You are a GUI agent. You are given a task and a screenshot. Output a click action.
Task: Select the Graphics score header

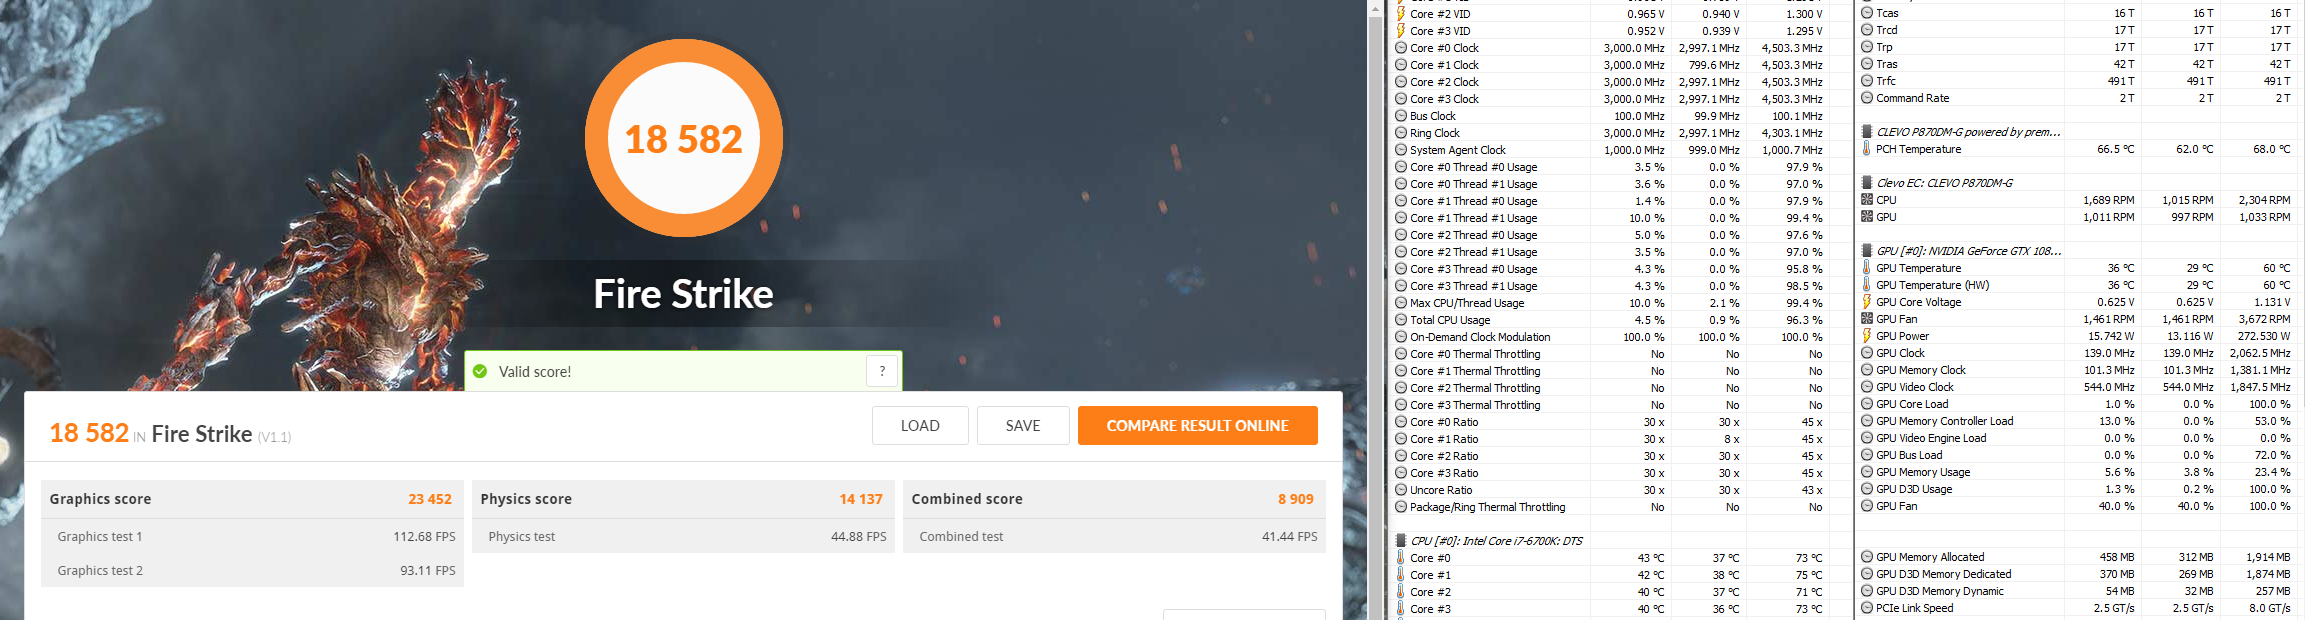252,499
